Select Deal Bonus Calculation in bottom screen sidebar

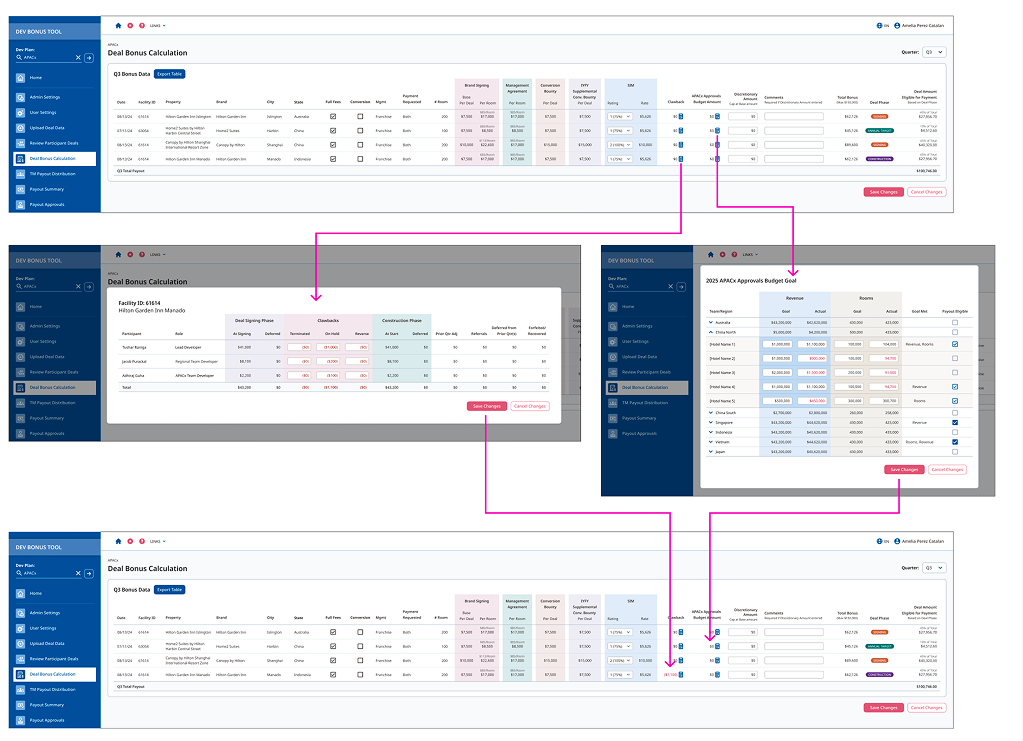[x=54, y=674]
